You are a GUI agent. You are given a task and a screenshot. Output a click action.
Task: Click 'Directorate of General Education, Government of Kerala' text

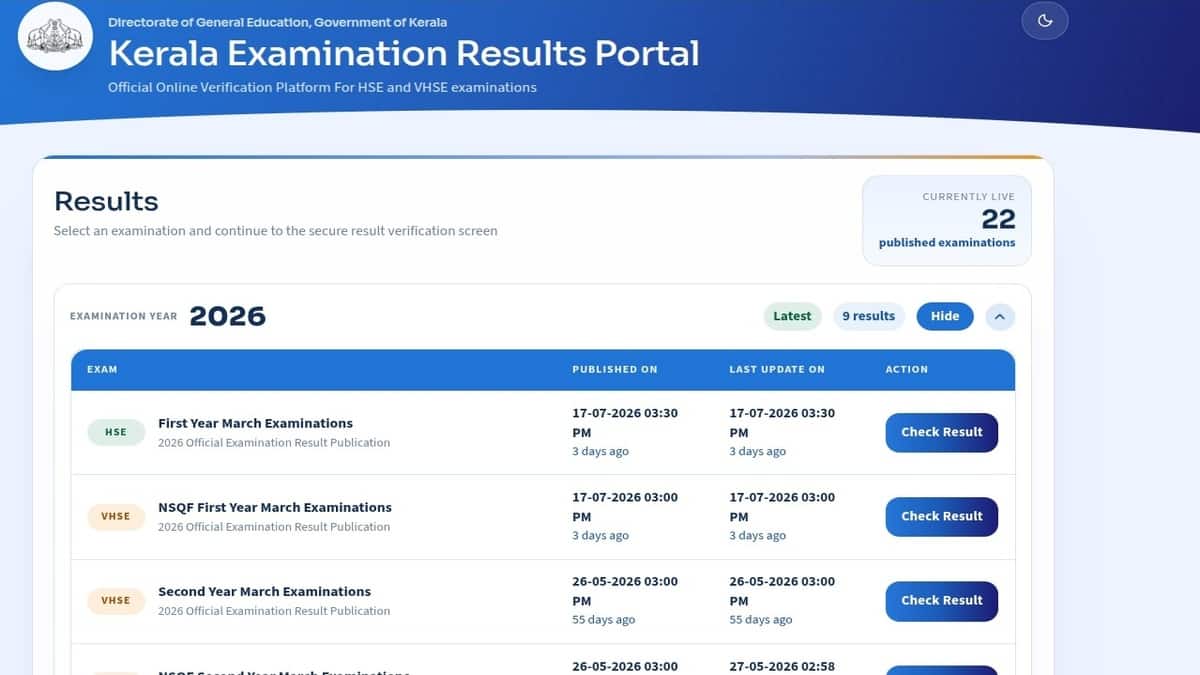(x=278, y=22)
